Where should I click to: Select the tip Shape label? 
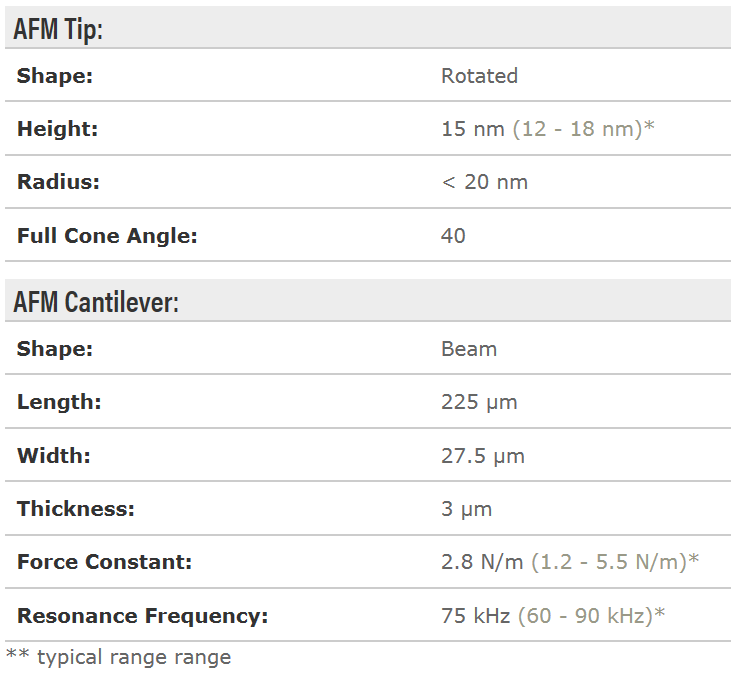[55, 76]
